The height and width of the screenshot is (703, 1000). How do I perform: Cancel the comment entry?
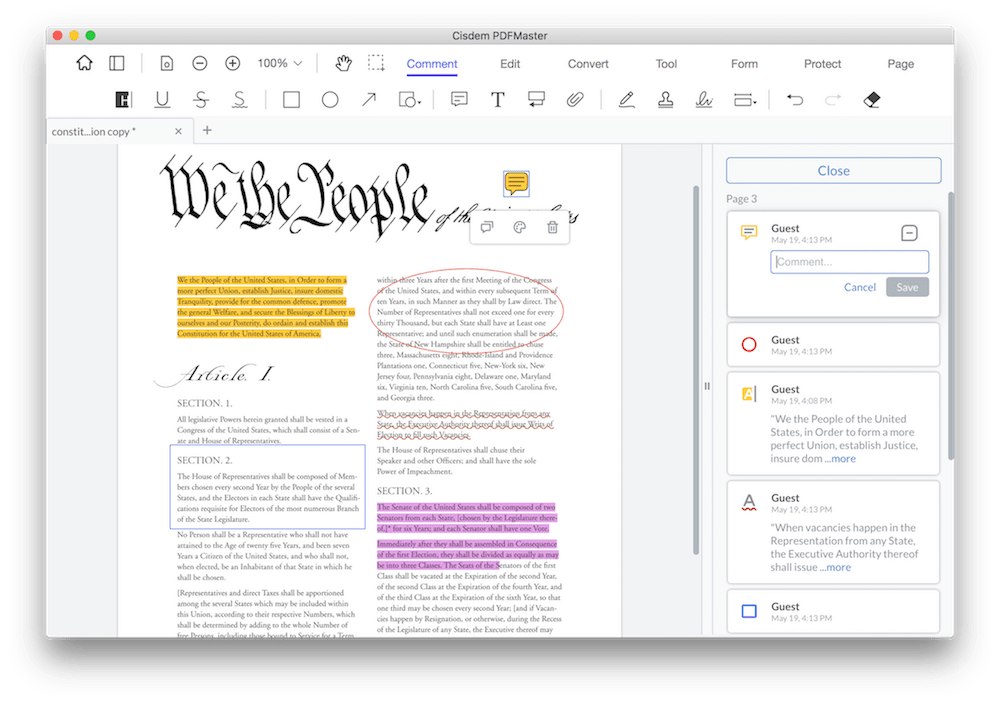[860, 287]
